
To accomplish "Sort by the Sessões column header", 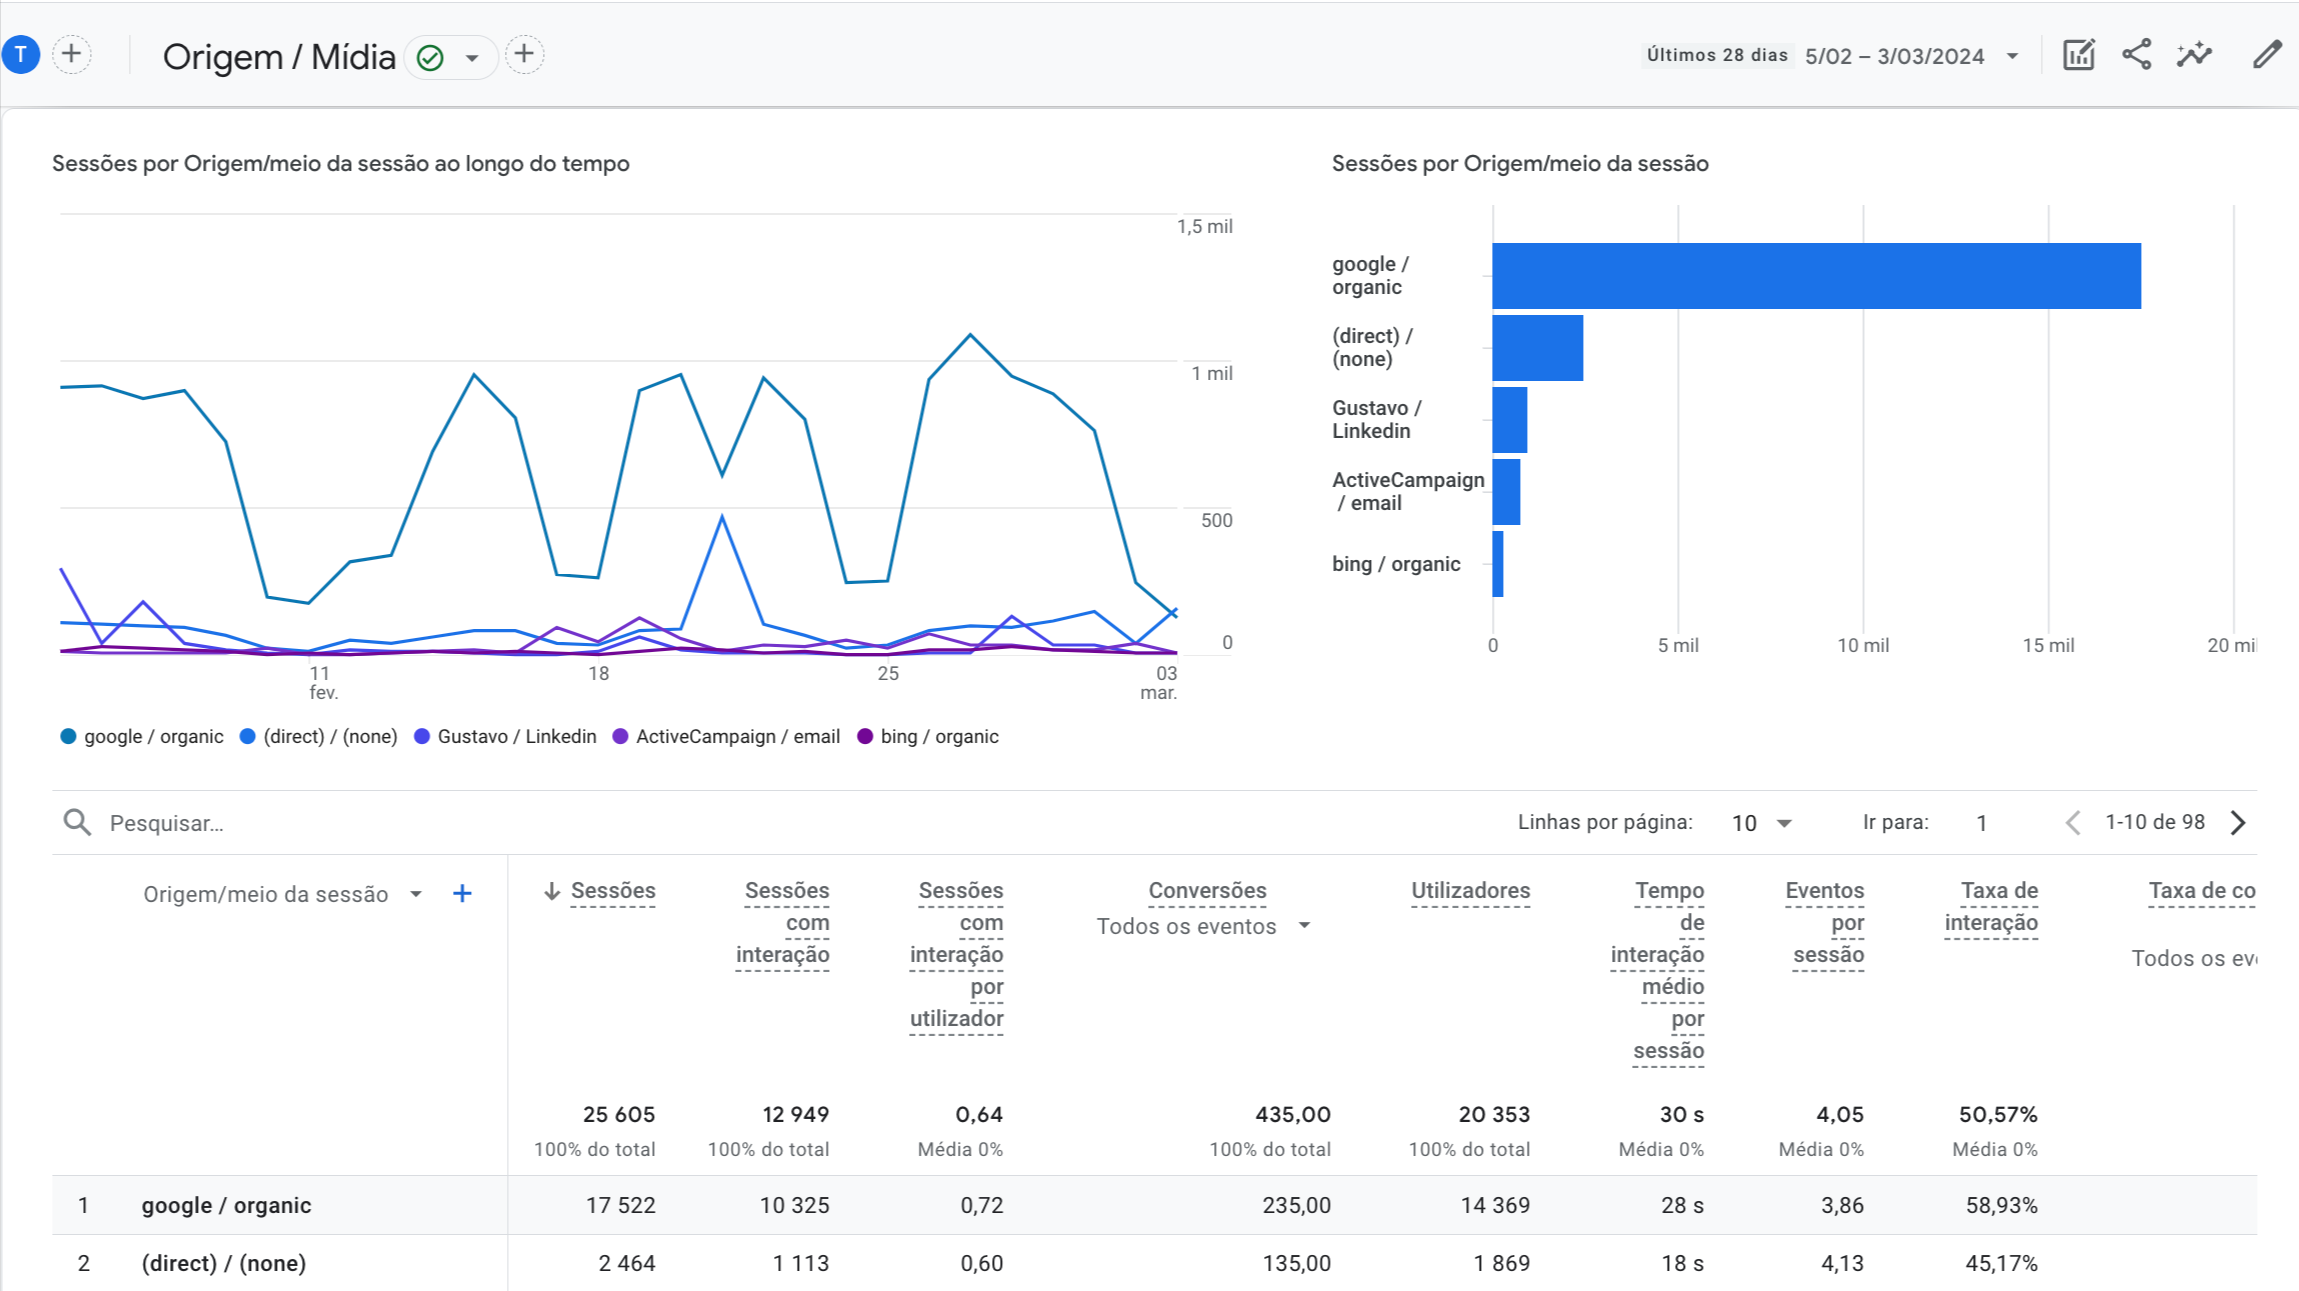I will [612, 890].
